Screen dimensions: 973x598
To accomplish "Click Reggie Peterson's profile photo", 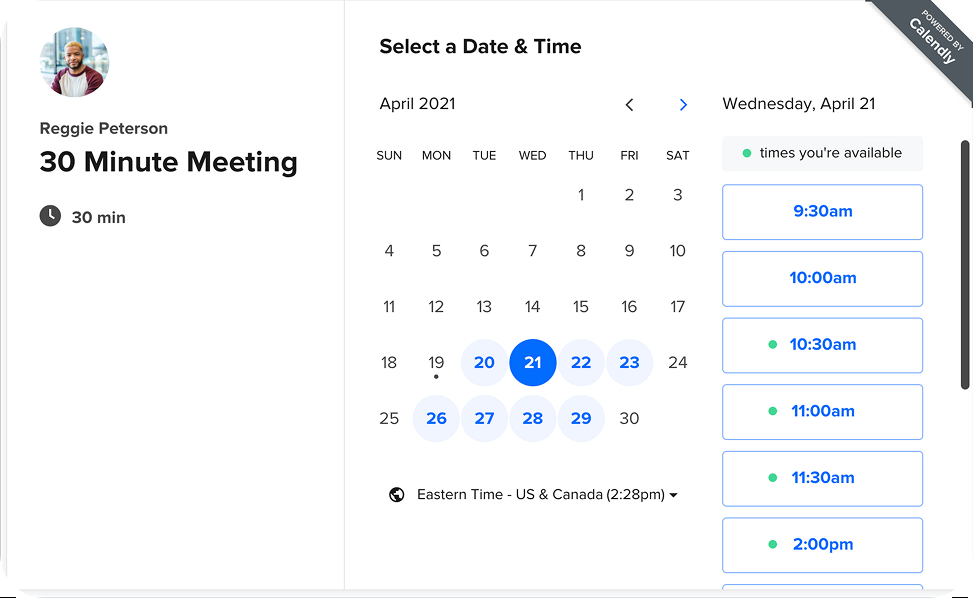I will click(x=74, y=62).
